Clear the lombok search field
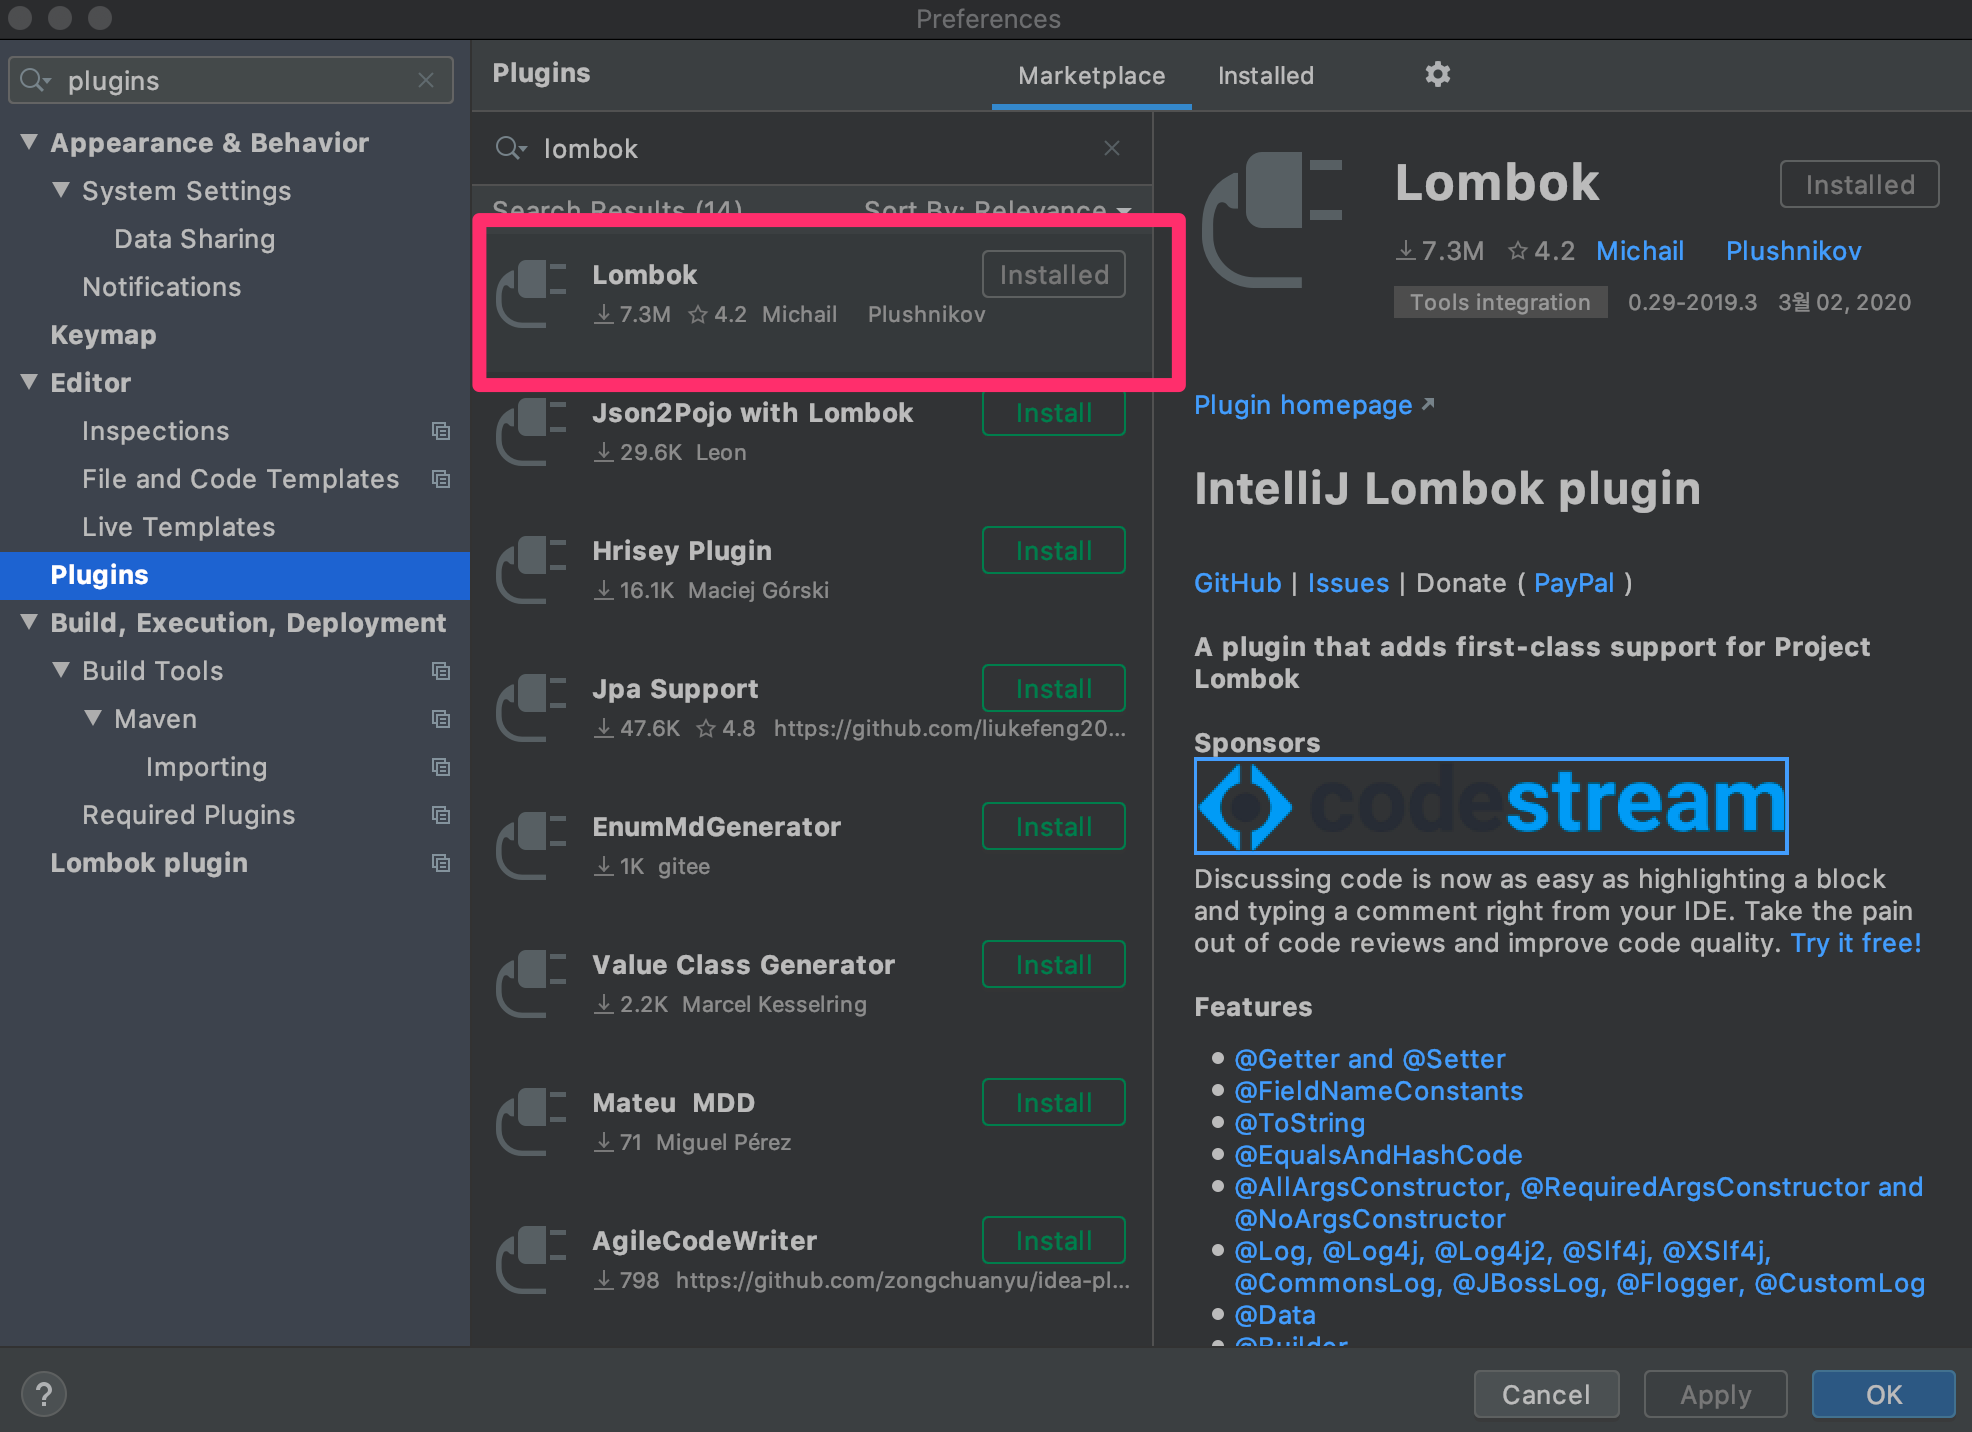 click(1111, 148)
